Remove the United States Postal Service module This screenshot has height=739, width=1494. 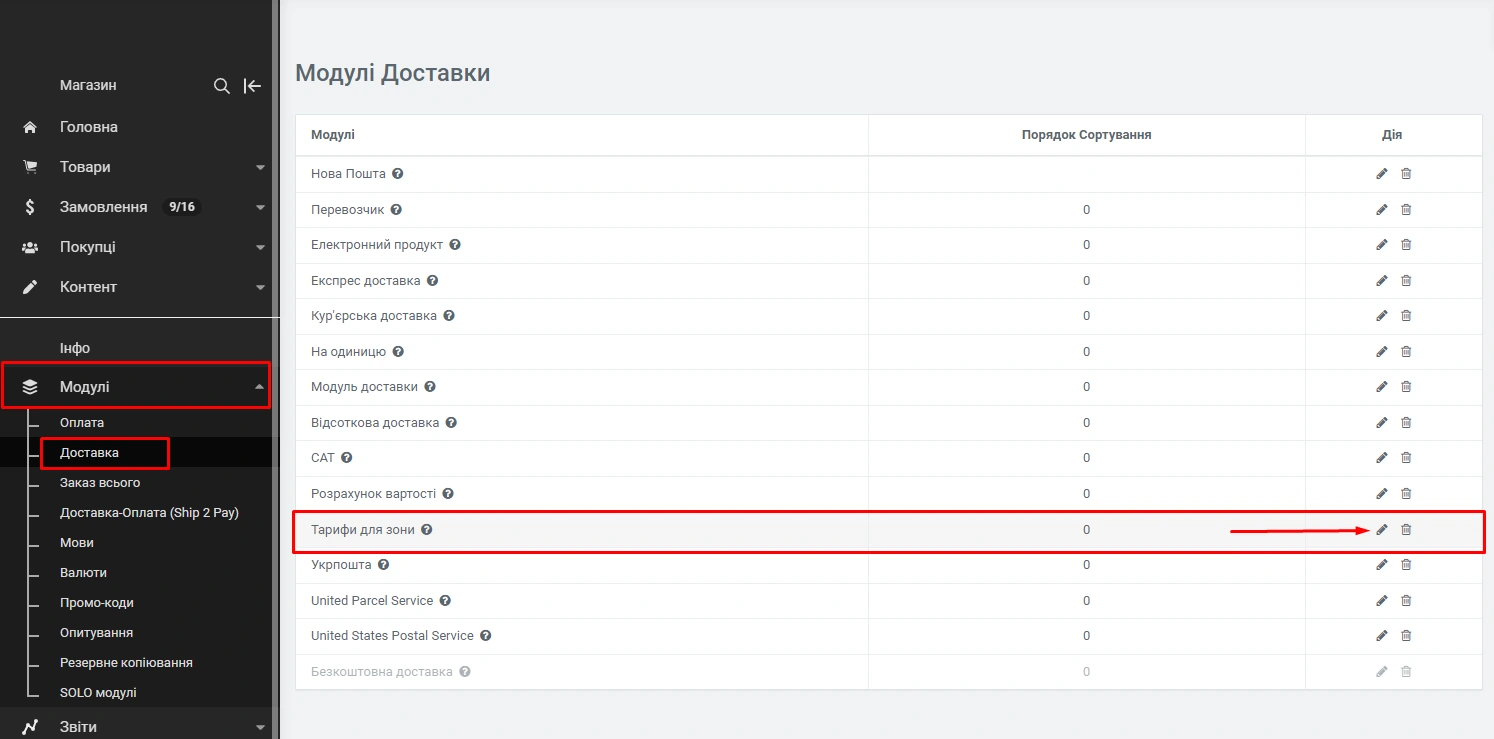1406,636
